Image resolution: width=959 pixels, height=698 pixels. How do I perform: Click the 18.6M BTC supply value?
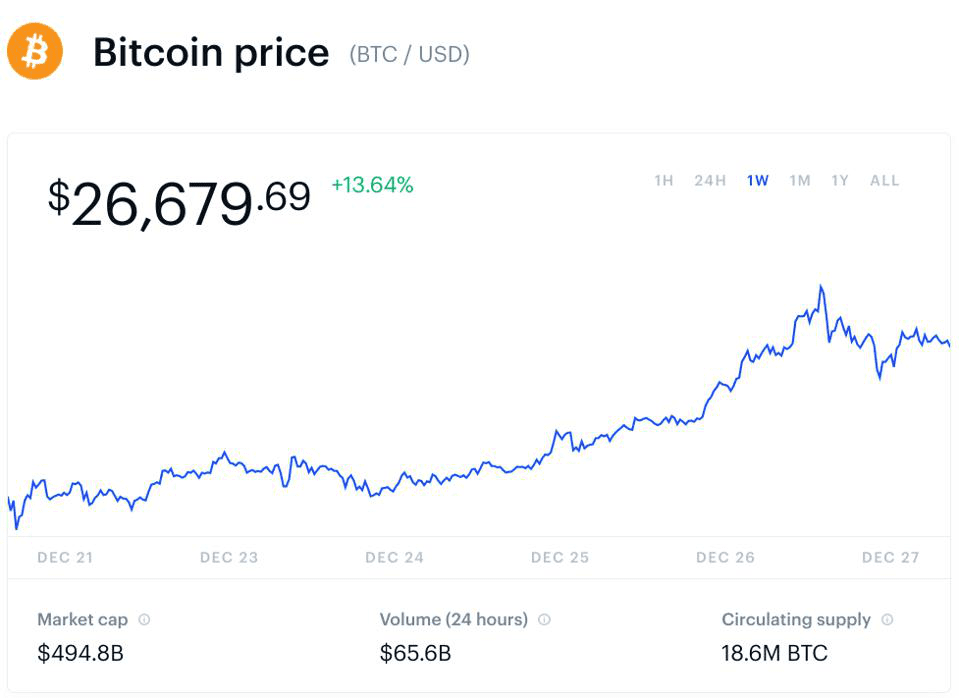(774, 653)
